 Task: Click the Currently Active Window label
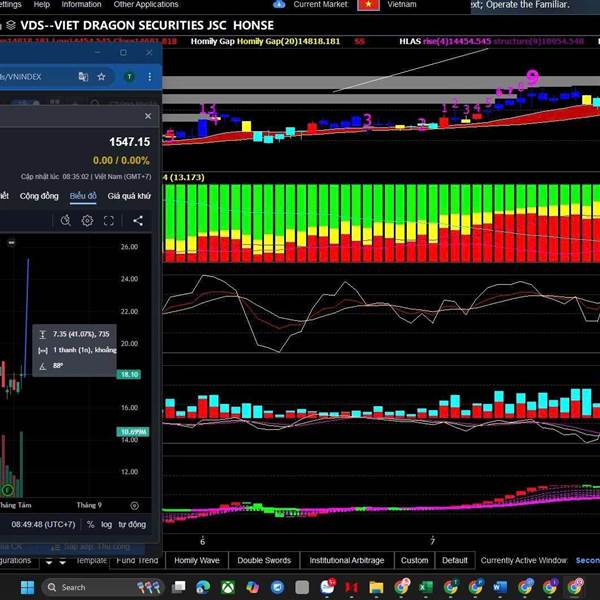(x=523, y=560)
